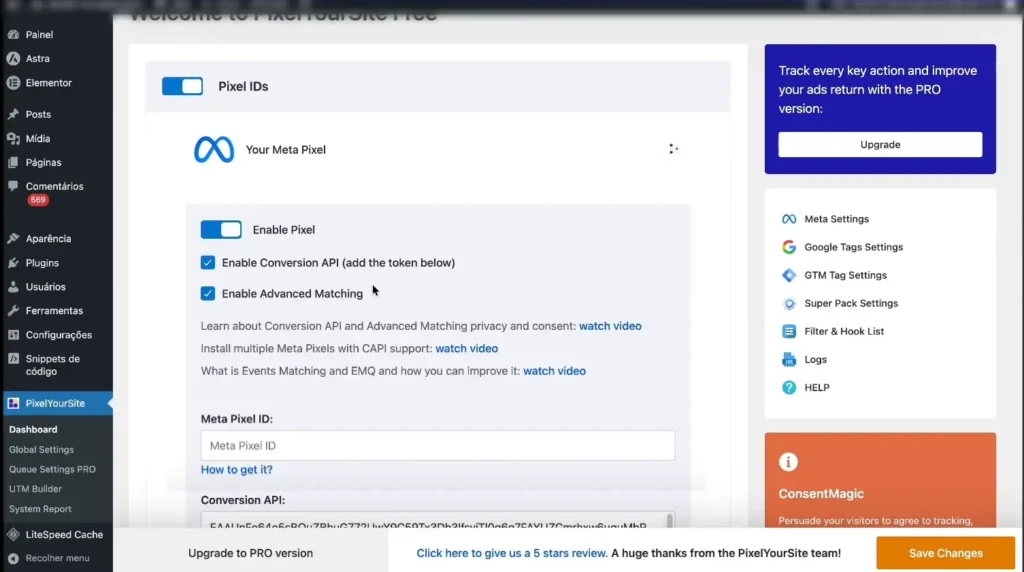Click Upgrade to PRO version text
The image size is (1024, 572).
point(250,553)
